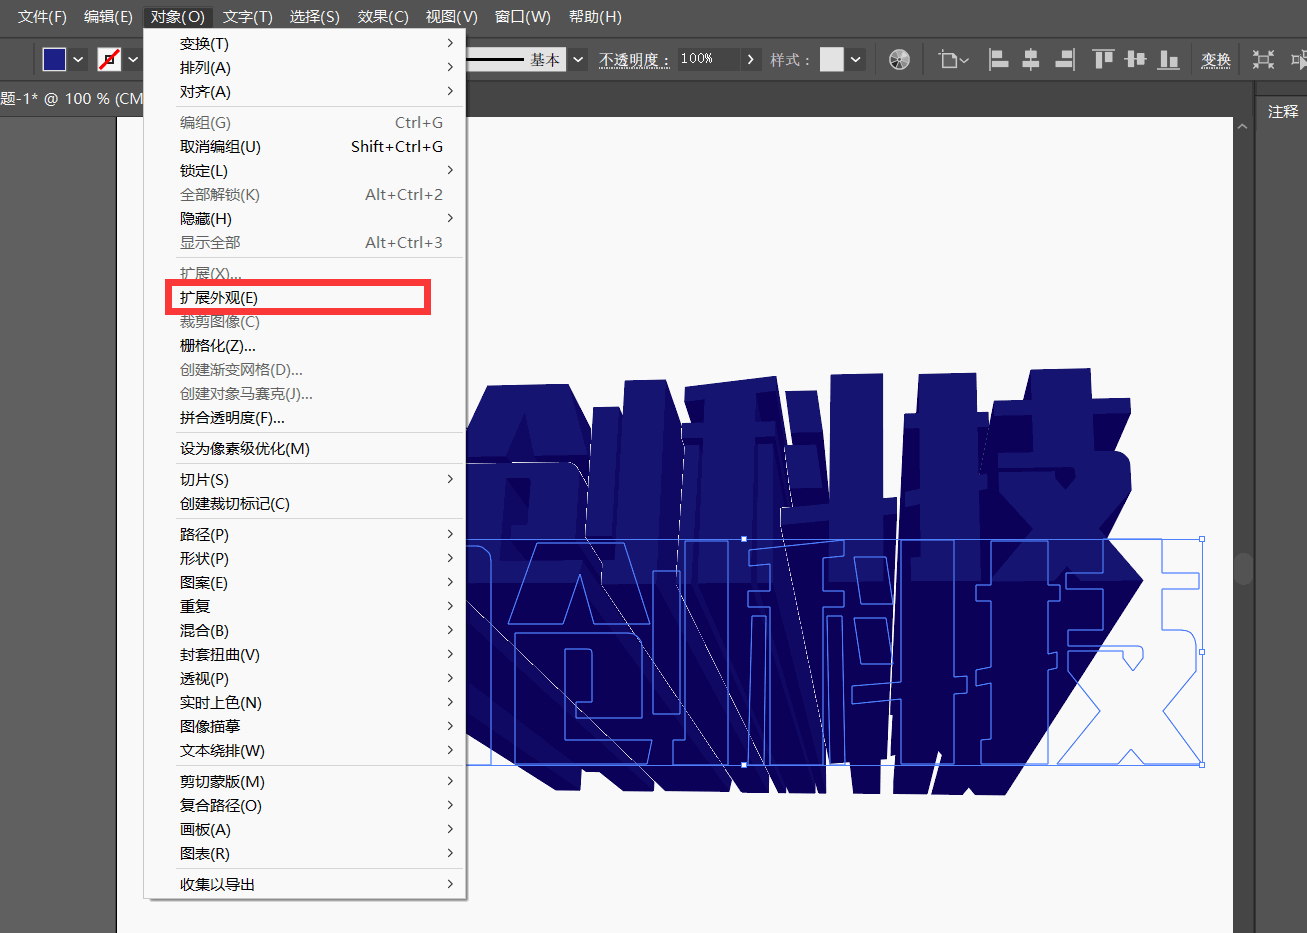The image size is (1307, 933).
Task: Choose 扩展外观(E) from the menu
Action: [x=219, y=298]
